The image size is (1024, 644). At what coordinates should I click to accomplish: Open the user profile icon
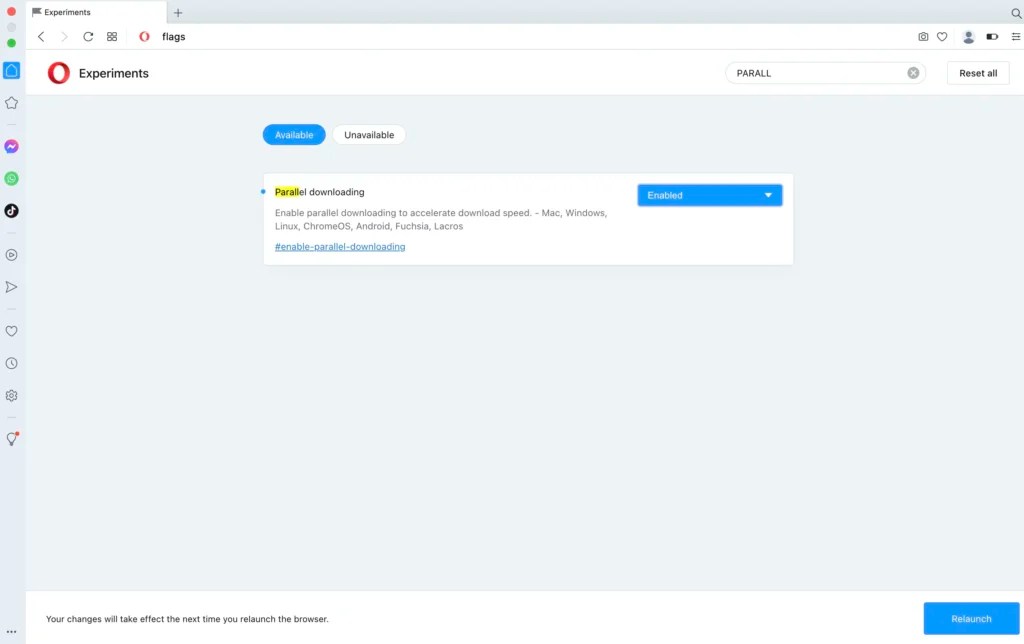[x=967, y=36]
